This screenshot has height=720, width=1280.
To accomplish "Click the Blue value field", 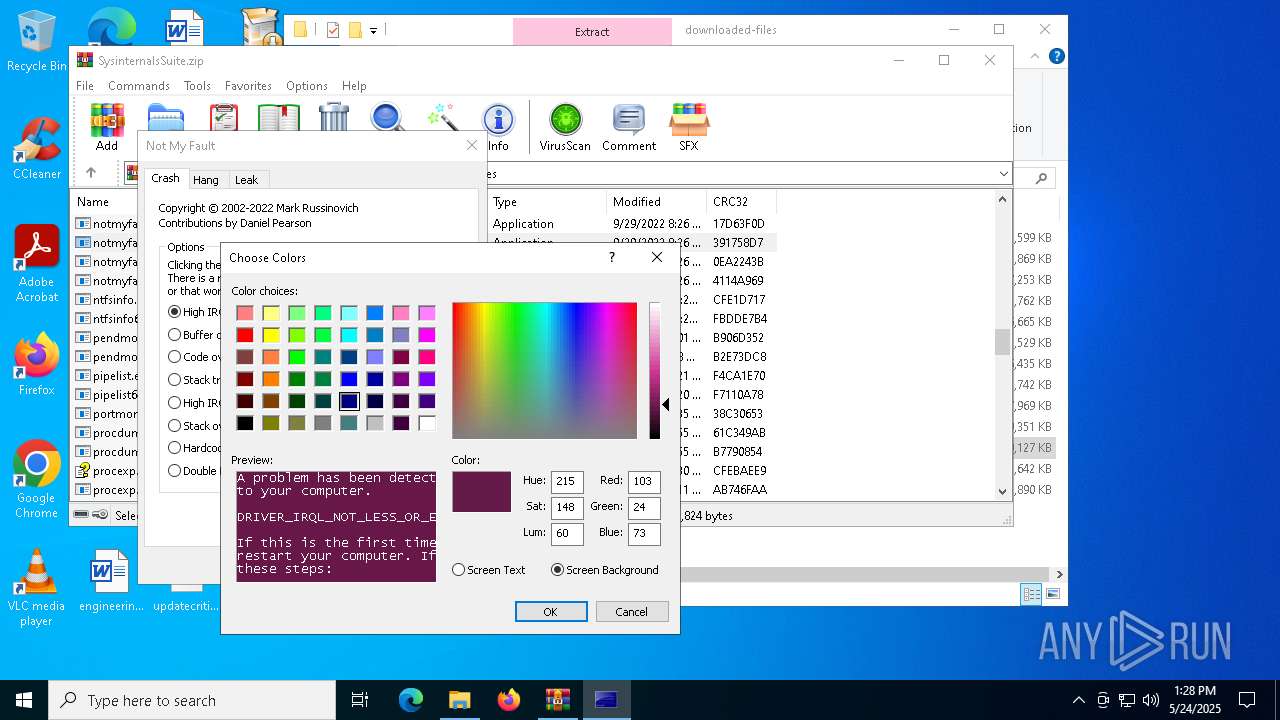I will (x=644, y=533).
